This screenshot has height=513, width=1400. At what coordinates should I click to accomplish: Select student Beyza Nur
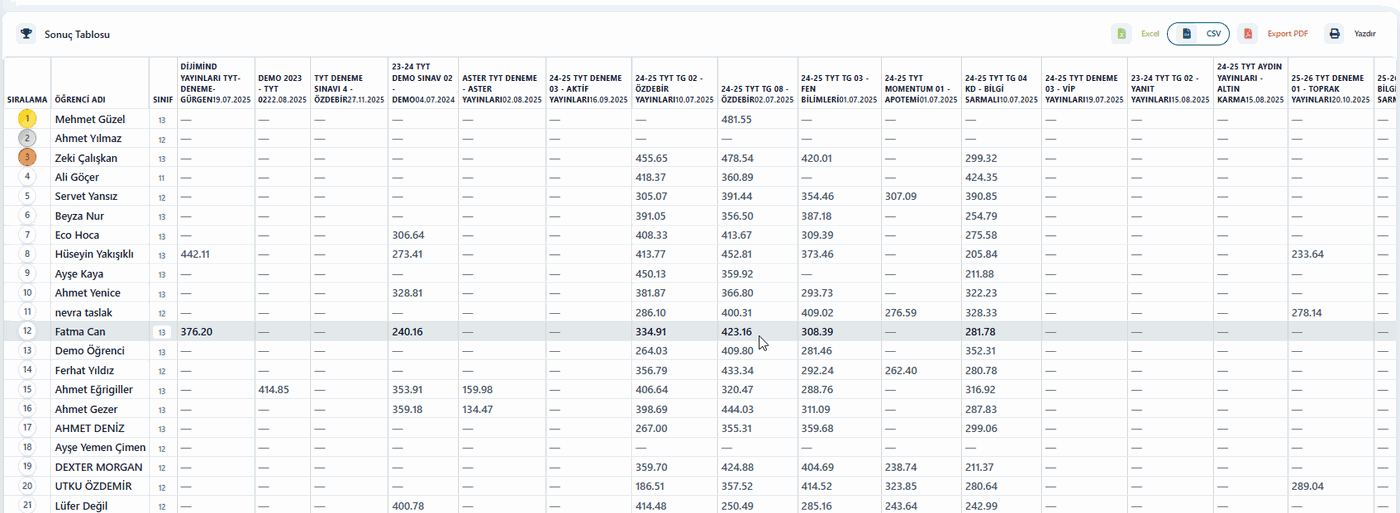pos(79,216)
